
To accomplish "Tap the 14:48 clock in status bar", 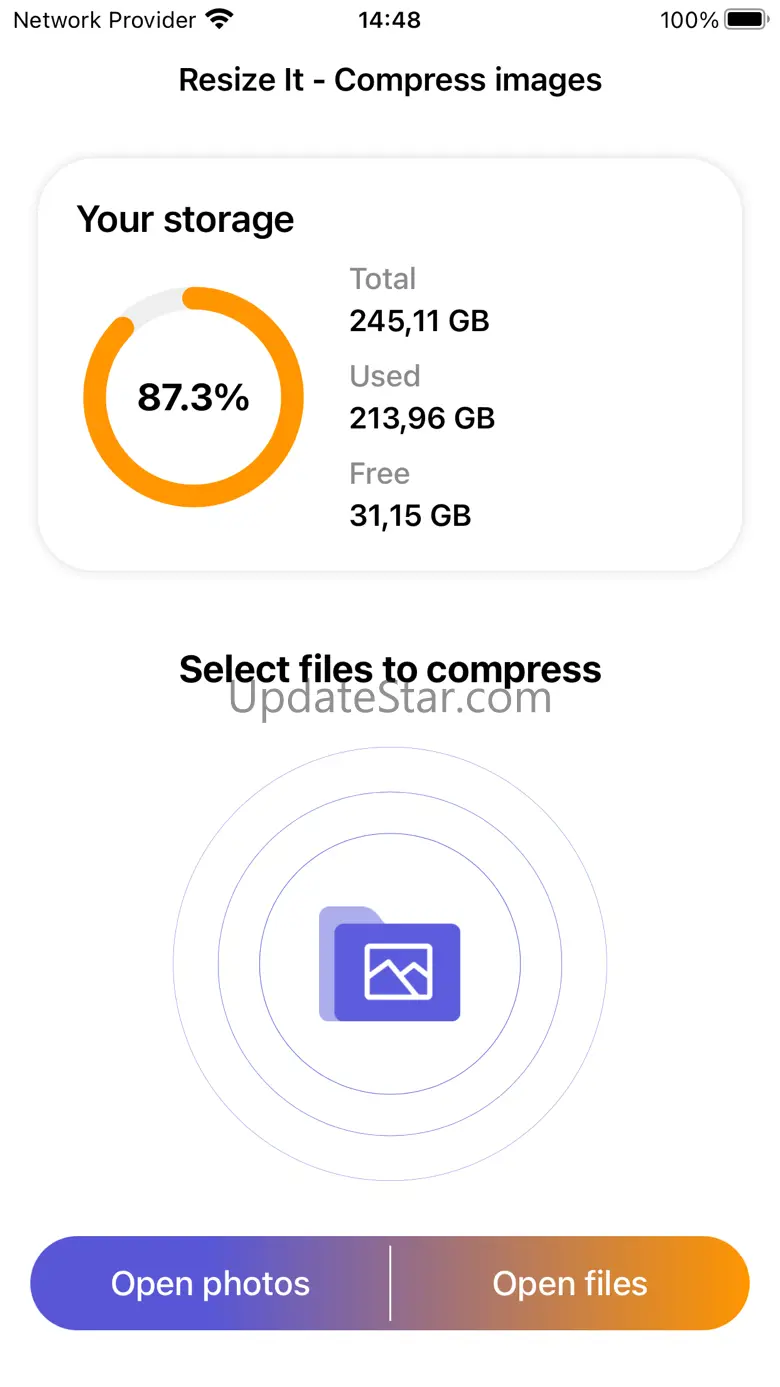I will pyautogui.click(x=389, y=19).
